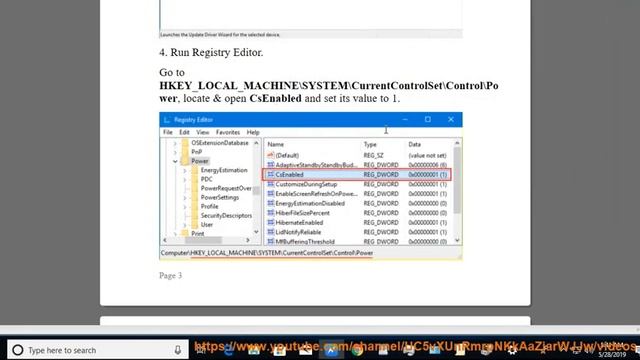Select the PowerSettings key label
Image resolution: width=640 pixels, height=360 pixels.
pos(220,197)
